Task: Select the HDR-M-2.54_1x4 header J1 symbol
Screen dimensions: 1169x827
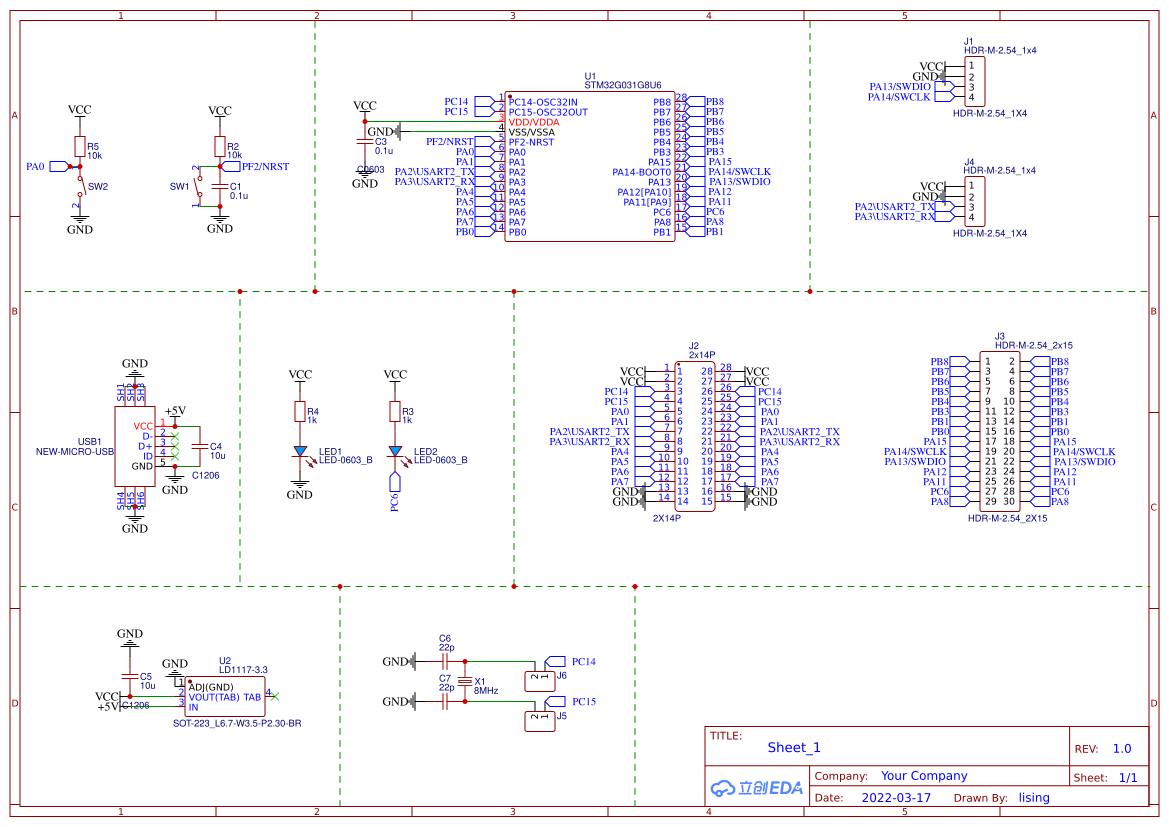Action: [975, 82]
